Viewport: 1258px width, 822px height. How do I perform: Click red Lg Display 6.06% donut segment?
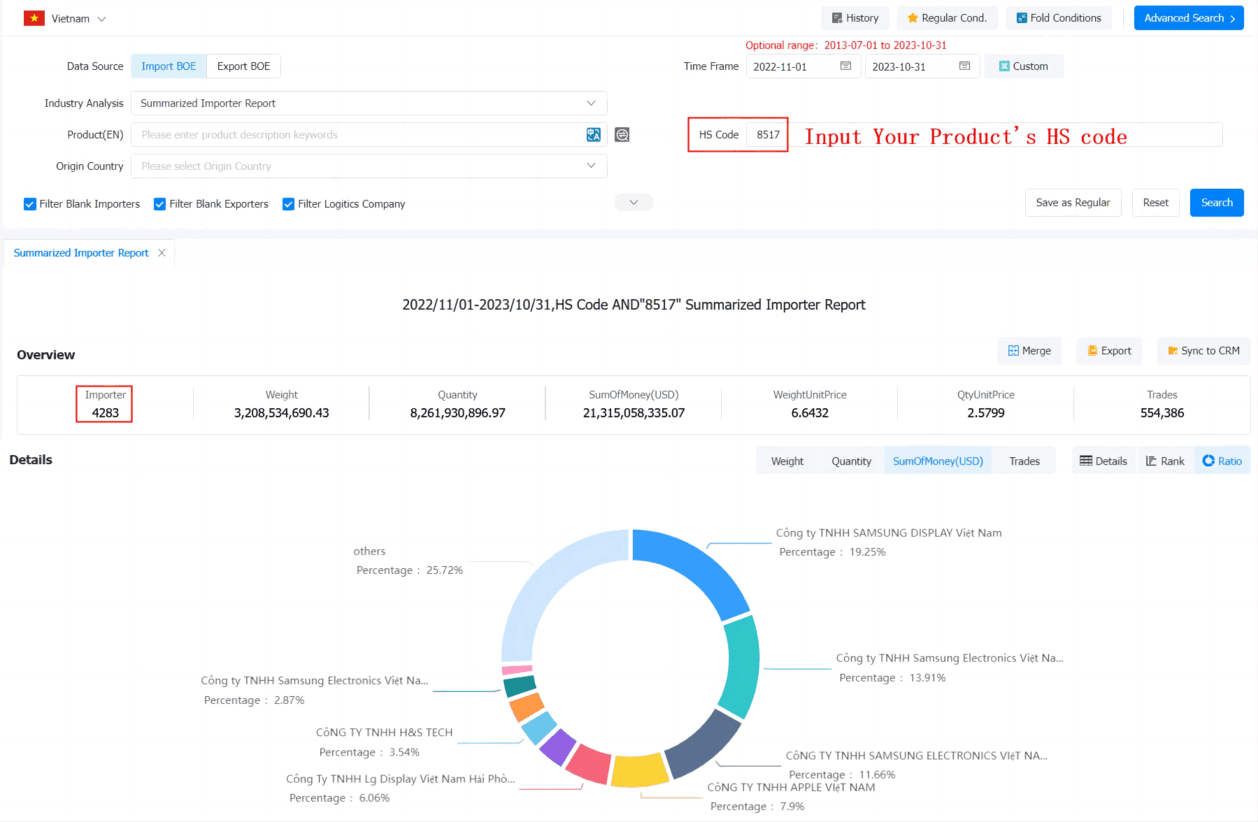588,764
